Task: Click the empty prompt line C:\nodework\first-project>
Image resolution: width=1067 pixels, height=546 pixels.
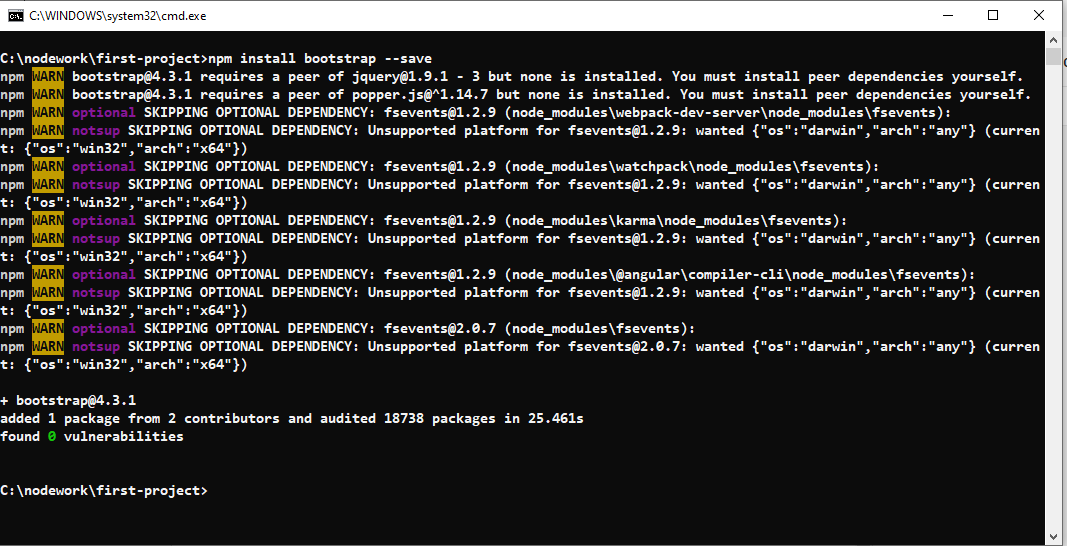Action: click(104, 490)
